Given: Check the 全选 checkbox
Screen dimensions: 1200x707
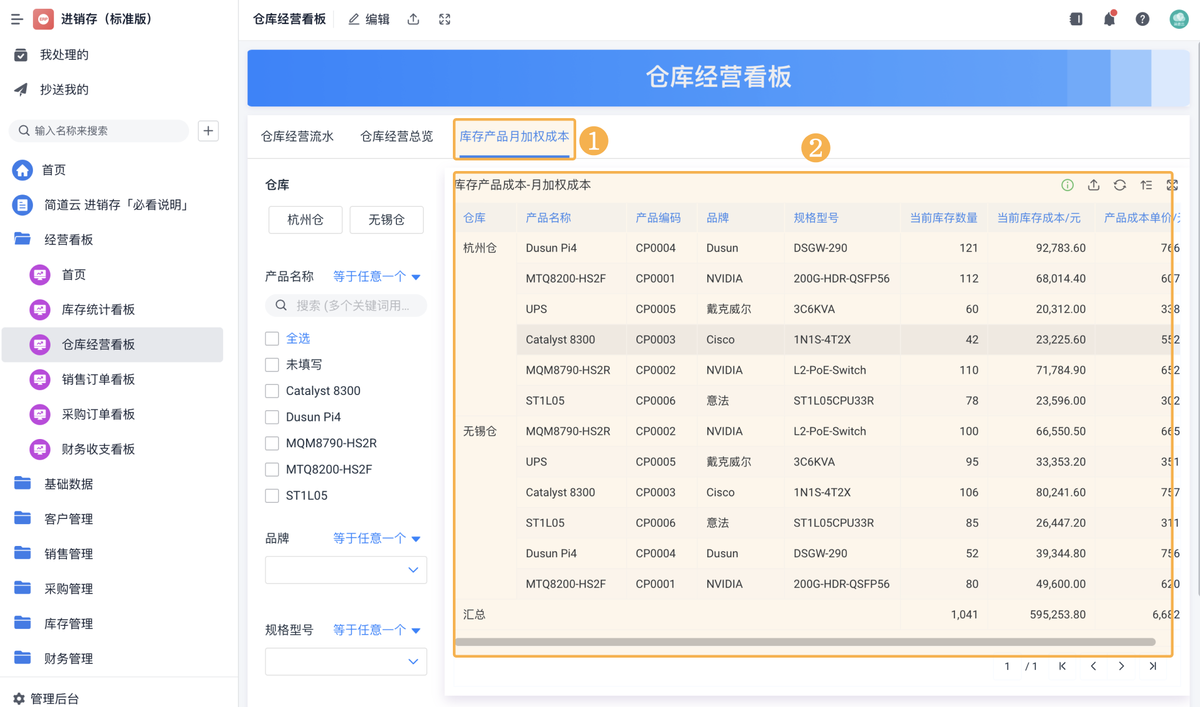Looking at the screenshot, I should pos(272,339).
